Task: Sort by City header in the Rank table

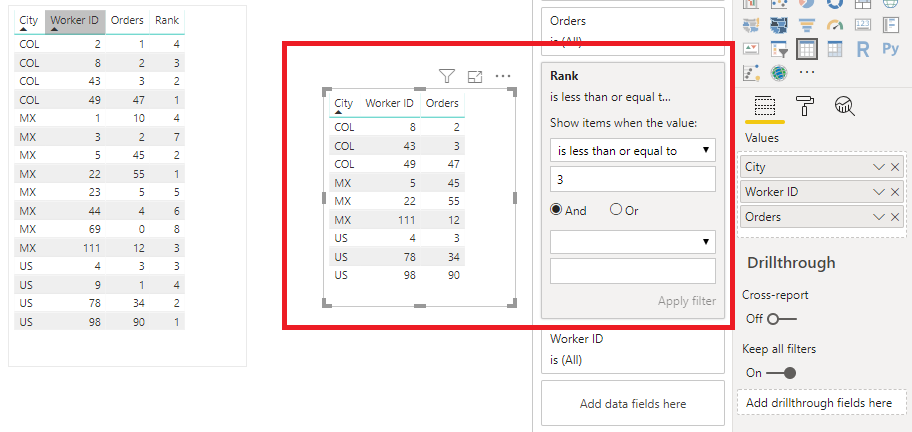Action: (x=29, y=22)
